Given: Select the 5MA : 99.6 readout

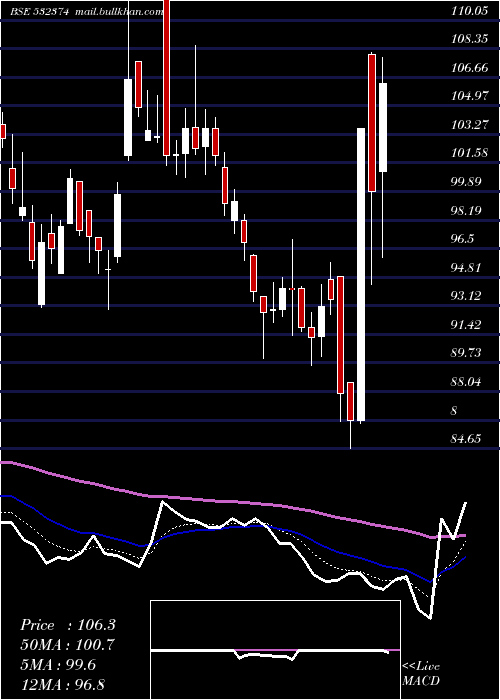Looking at the screenshot, I should [x=58, y=665].
